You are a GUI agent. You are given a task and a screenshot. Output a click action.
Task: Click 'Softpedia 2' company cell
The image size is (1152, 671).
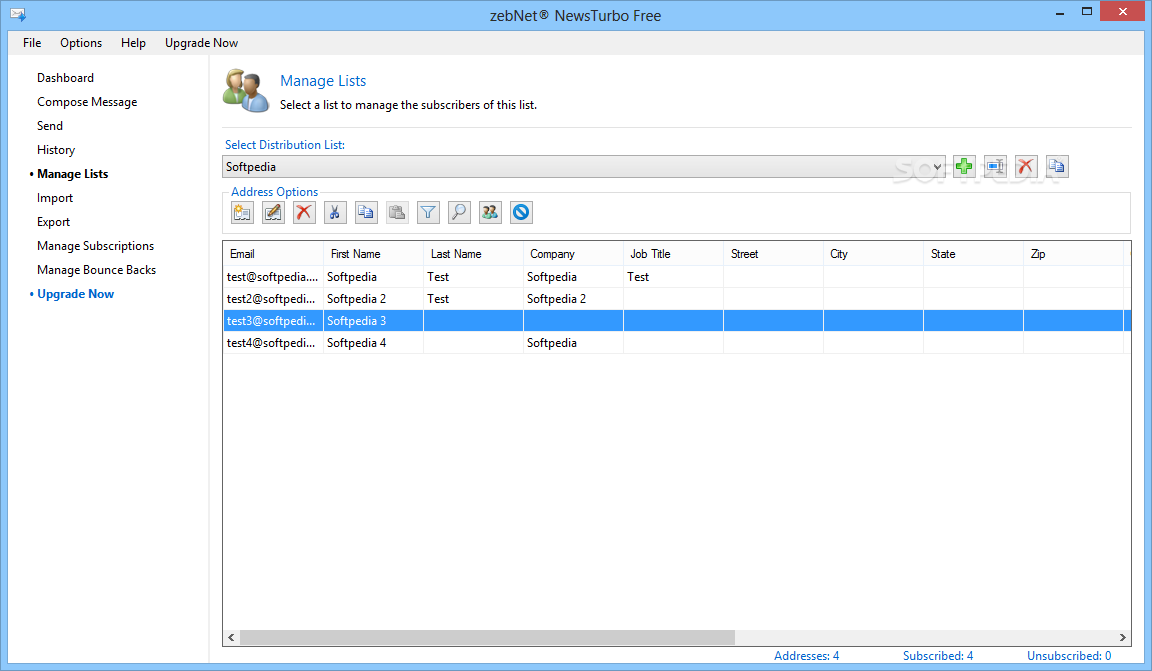(573, 299)
